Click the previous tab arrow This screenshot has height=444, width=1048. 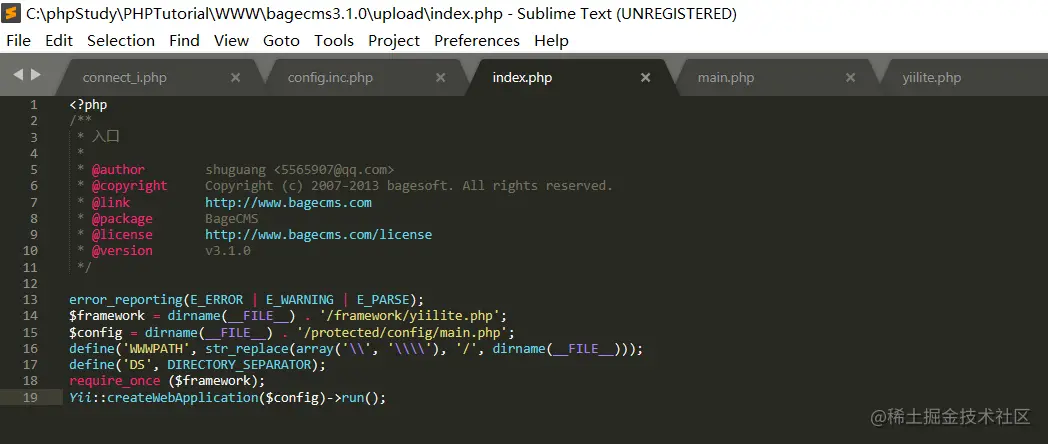click(x=18, y=75)
